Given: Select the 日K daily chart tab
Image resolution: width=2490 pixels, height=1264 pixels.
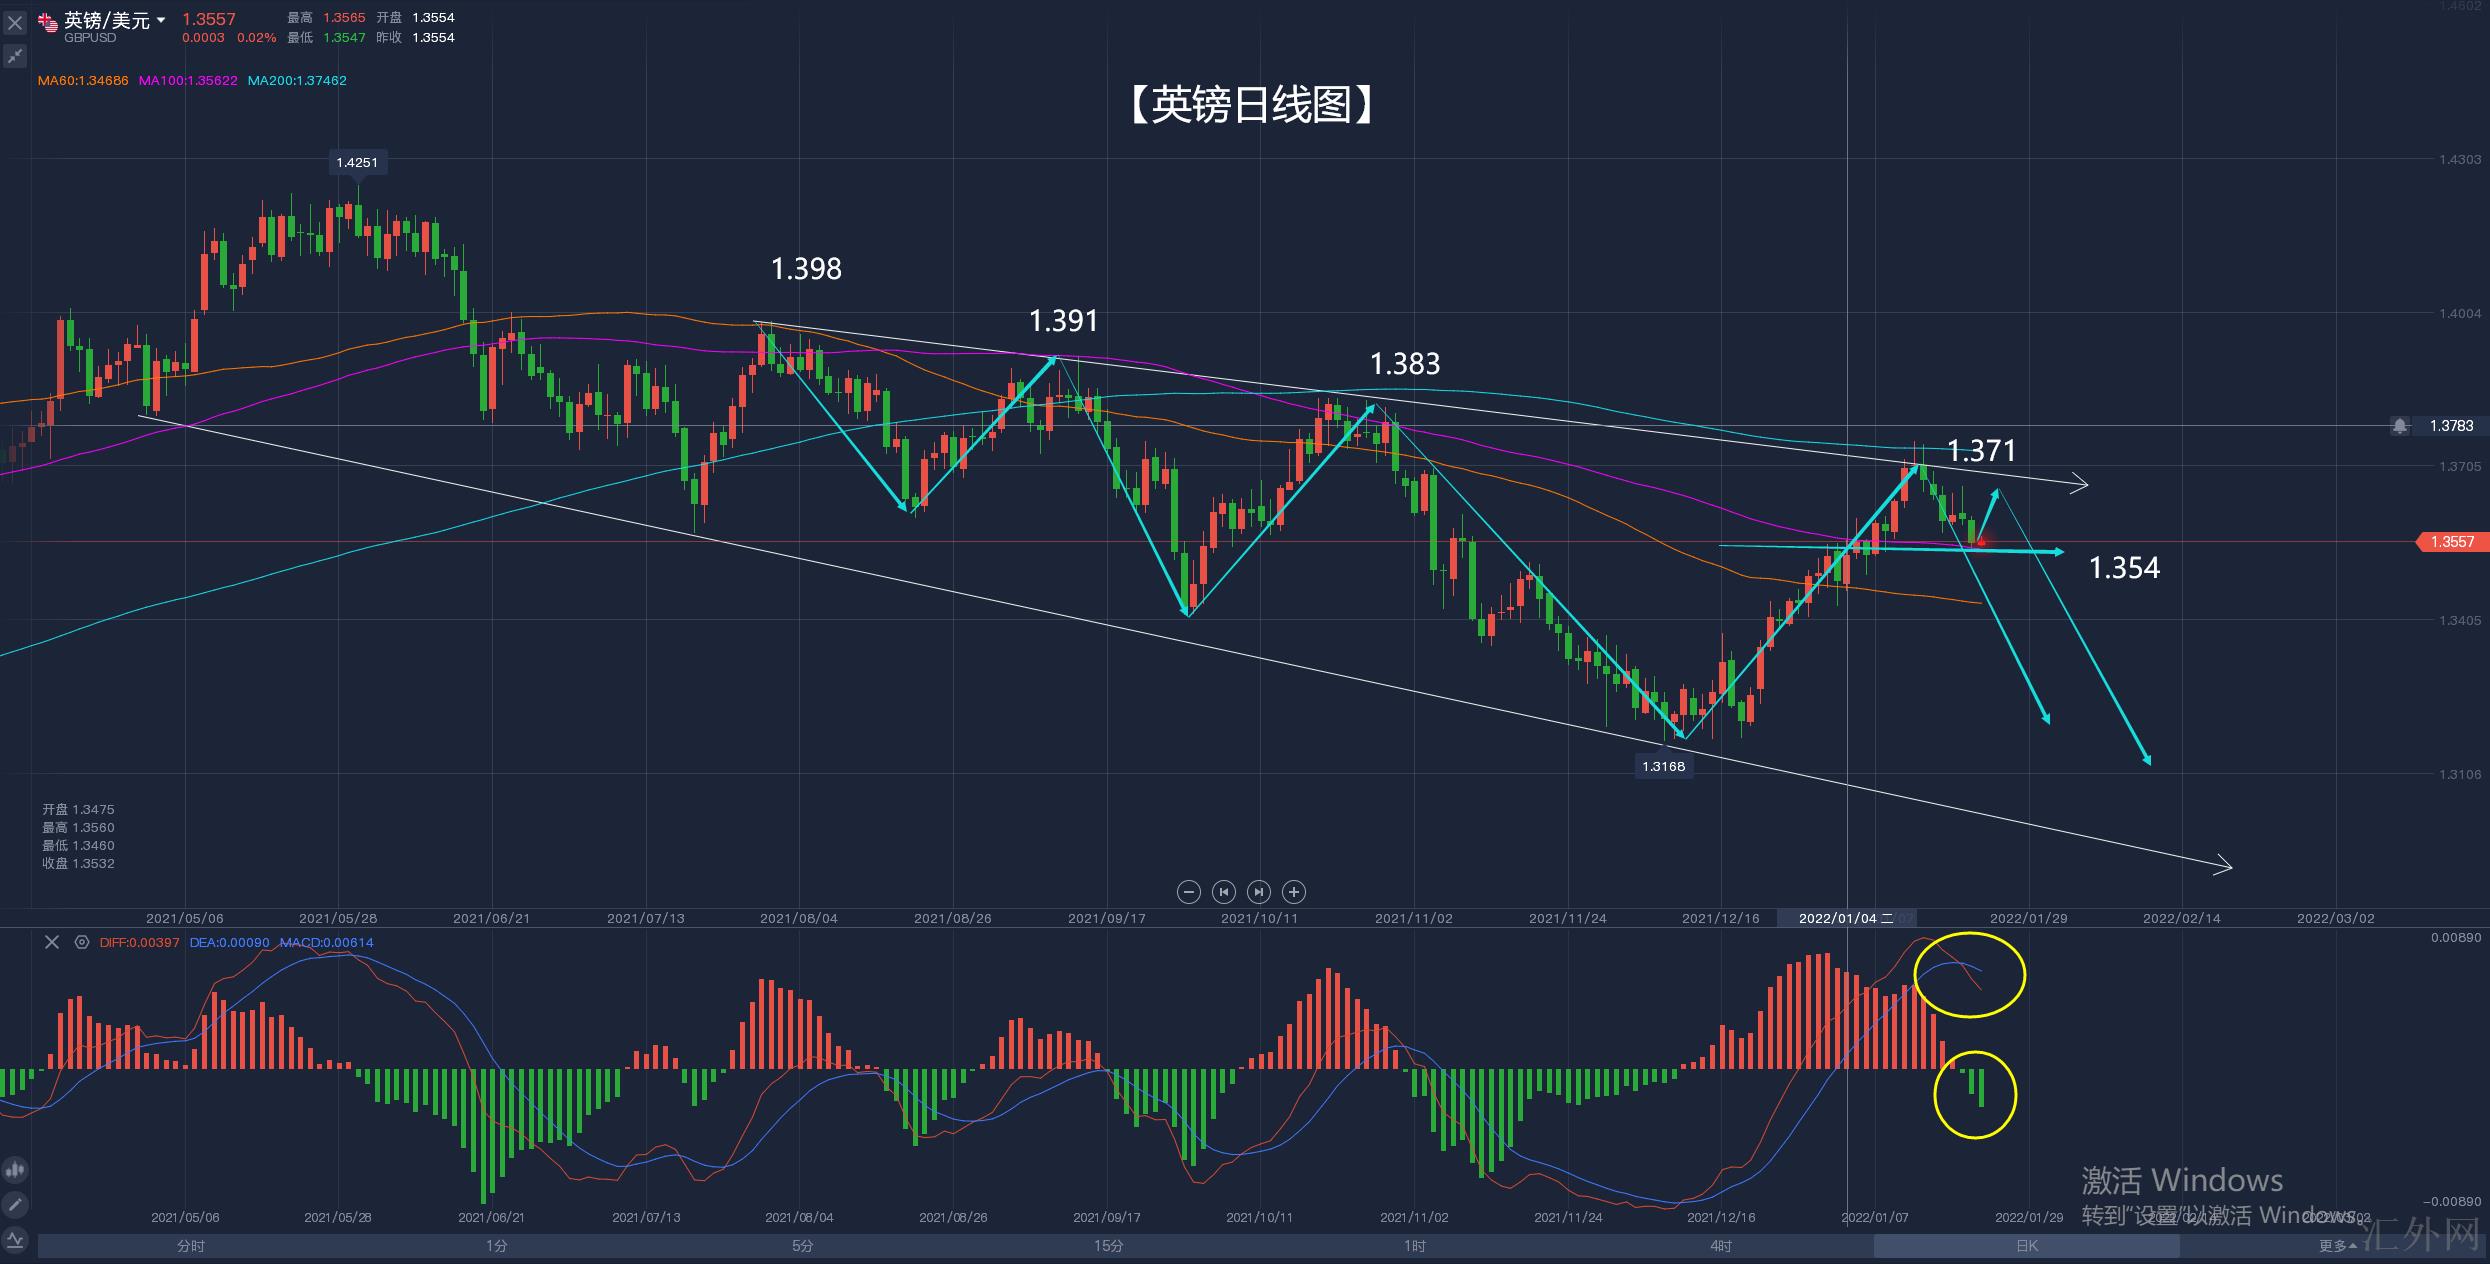Looking at the screenshot, I should [2026, 1246].
